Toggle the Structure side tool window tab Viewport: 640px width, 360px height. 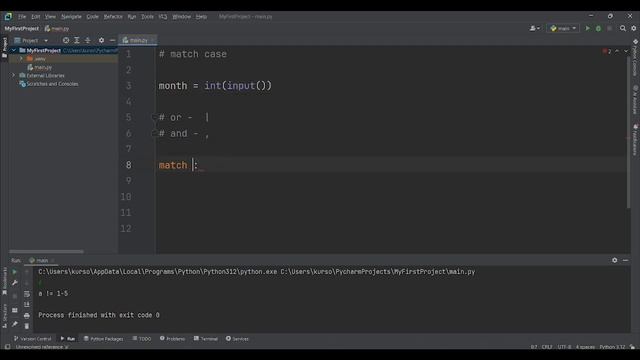4,315
